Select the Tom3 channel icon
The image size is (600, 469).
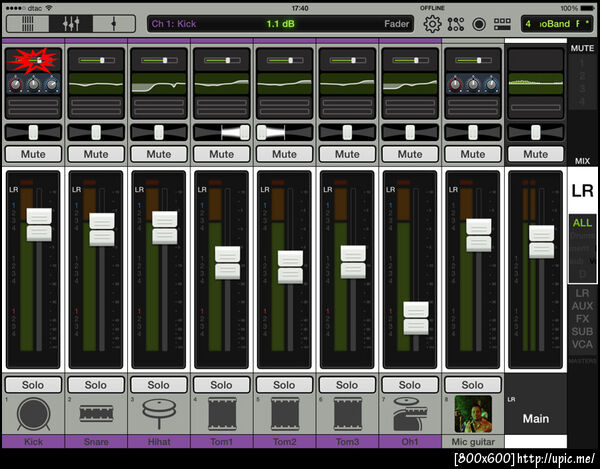(x=347, y=414)
